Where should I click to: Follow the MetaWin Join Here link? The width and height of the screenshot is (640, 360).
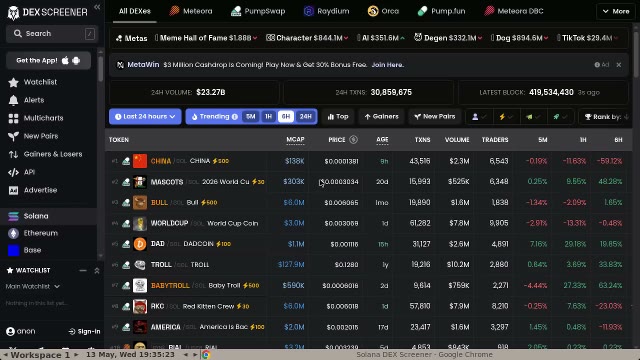coord(388,65)
